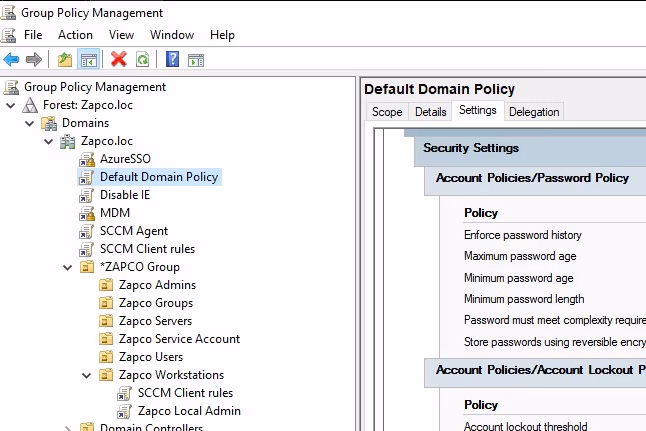Click the 'Minimum password length' policy text
646x431 pixels.
[x=524, y=299]
